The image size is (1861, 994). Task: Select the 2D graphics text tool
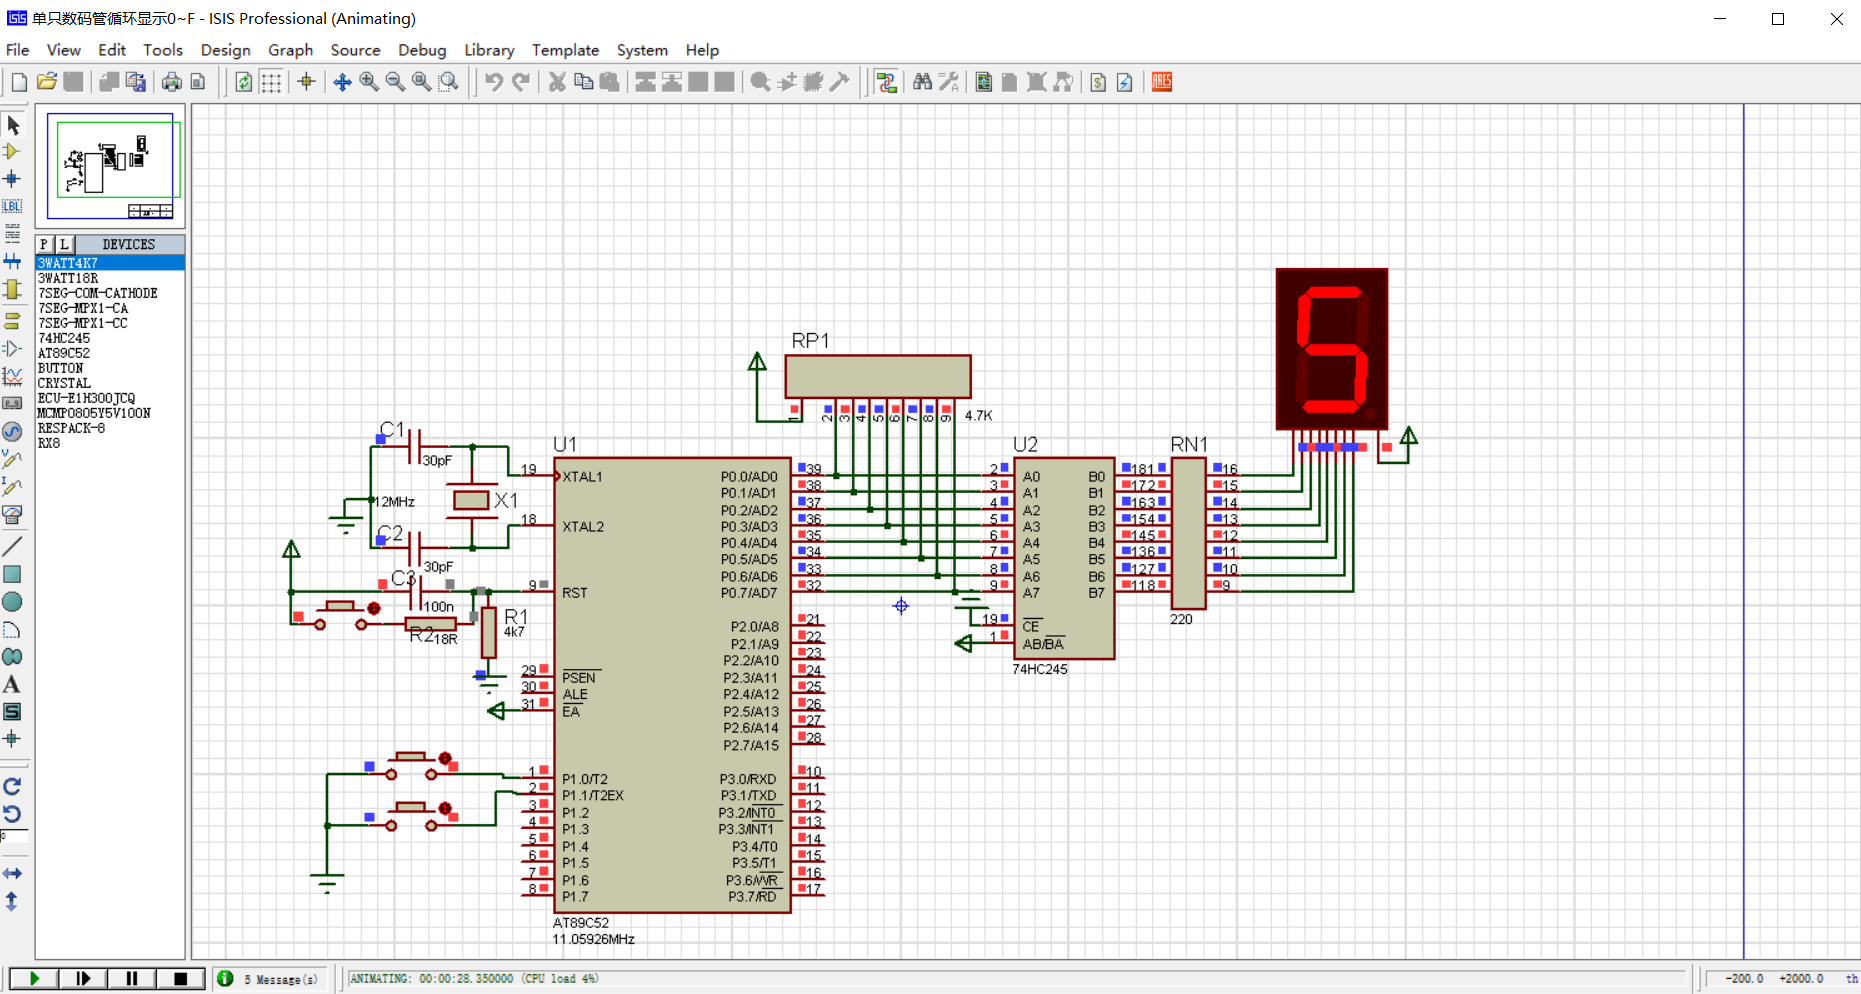tap(12, 685)
